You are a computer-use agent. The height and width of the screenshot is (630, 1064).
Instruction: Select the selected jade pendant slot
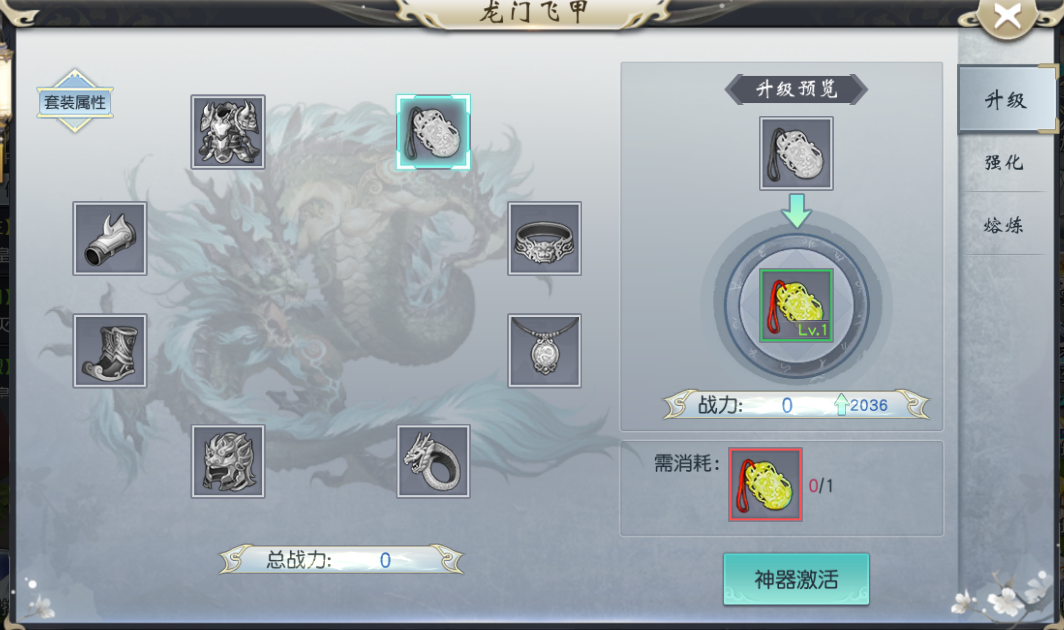click(x=433, y=132)
